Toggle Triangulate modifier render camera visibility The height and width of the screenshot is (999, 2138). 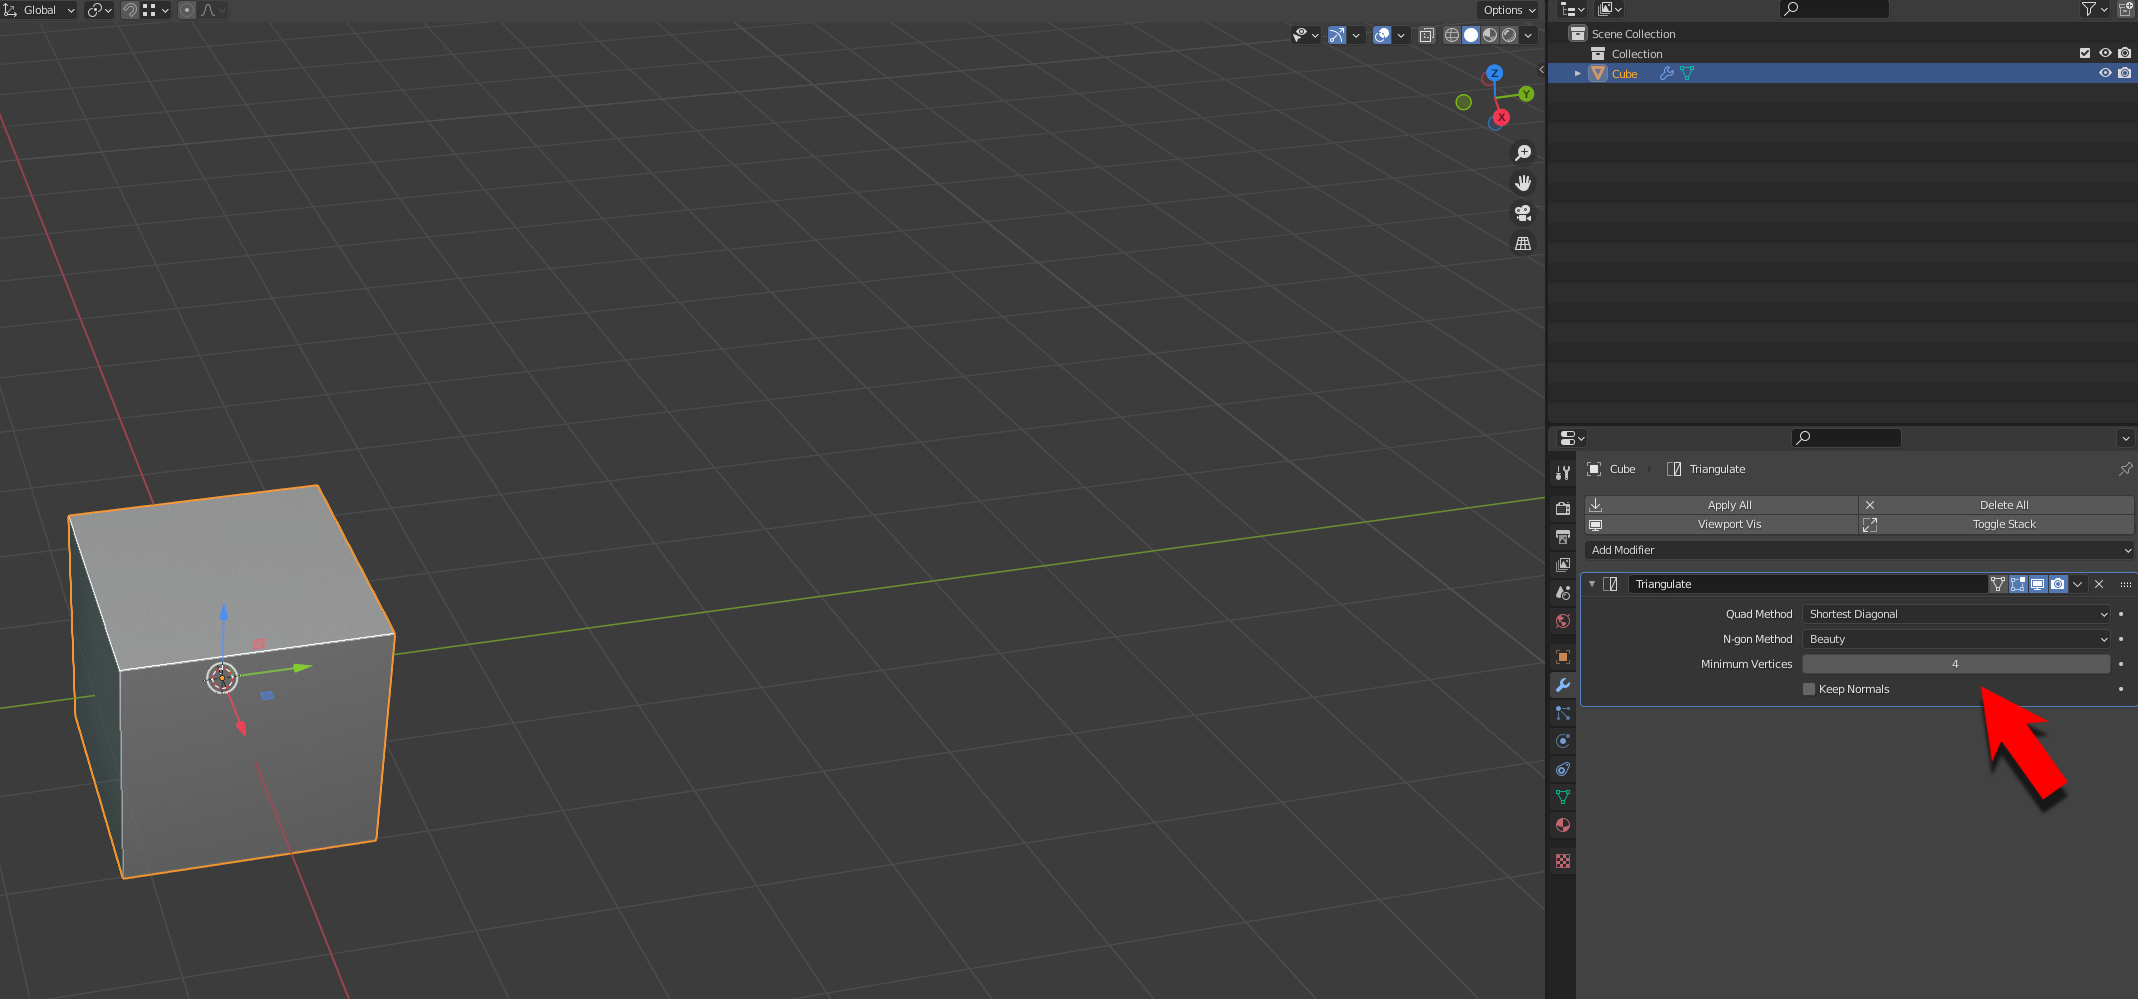coord(2057,584)
